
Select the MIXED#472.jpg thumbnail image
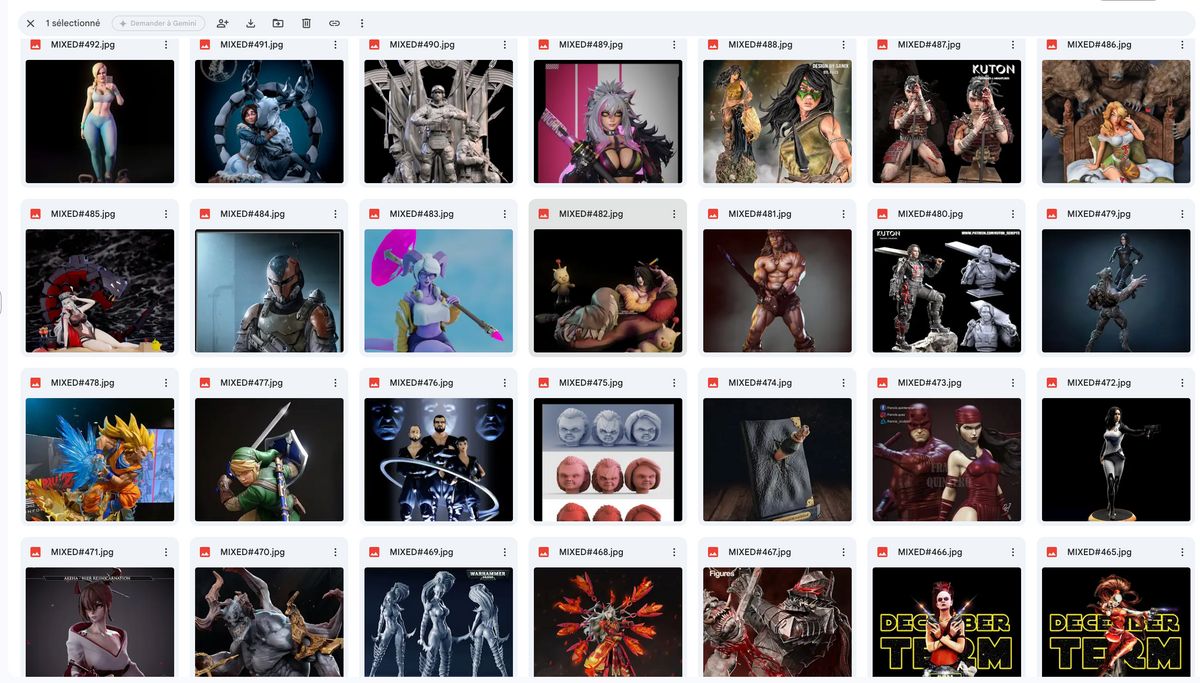(x=1116, y=460)
